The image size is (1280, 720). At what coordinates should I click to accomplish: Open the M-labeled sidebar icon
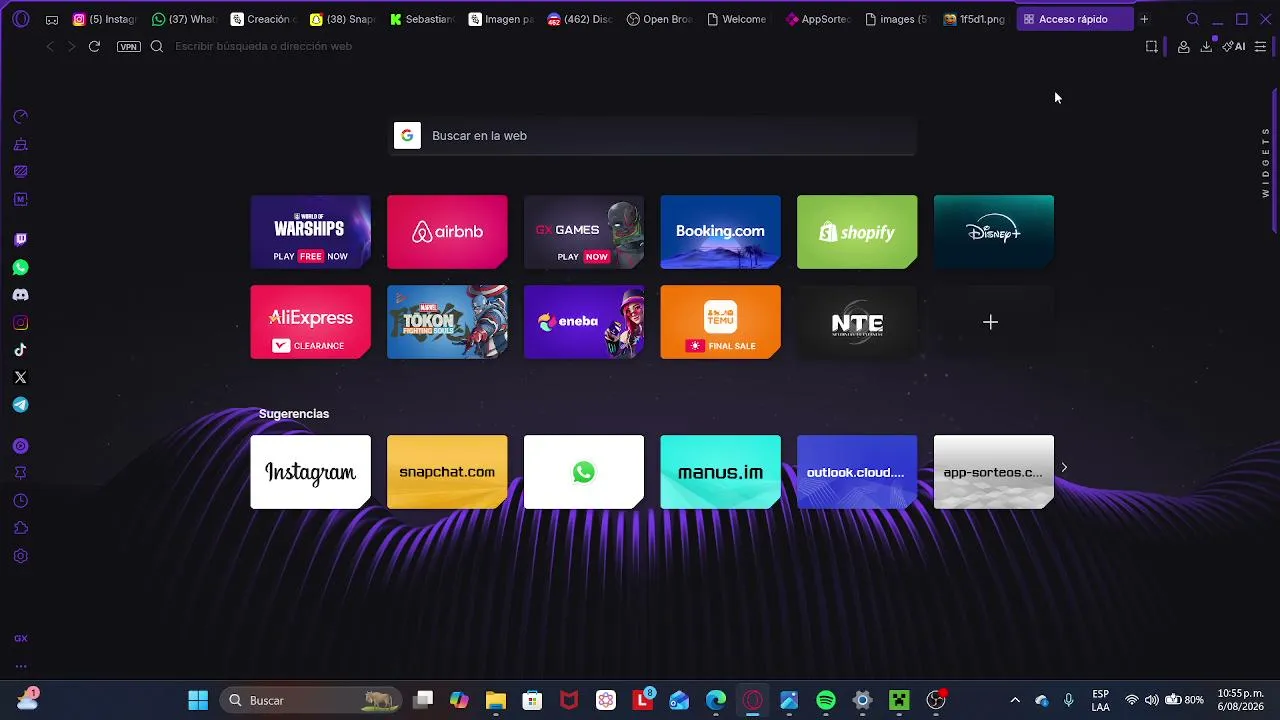(20, 199)
